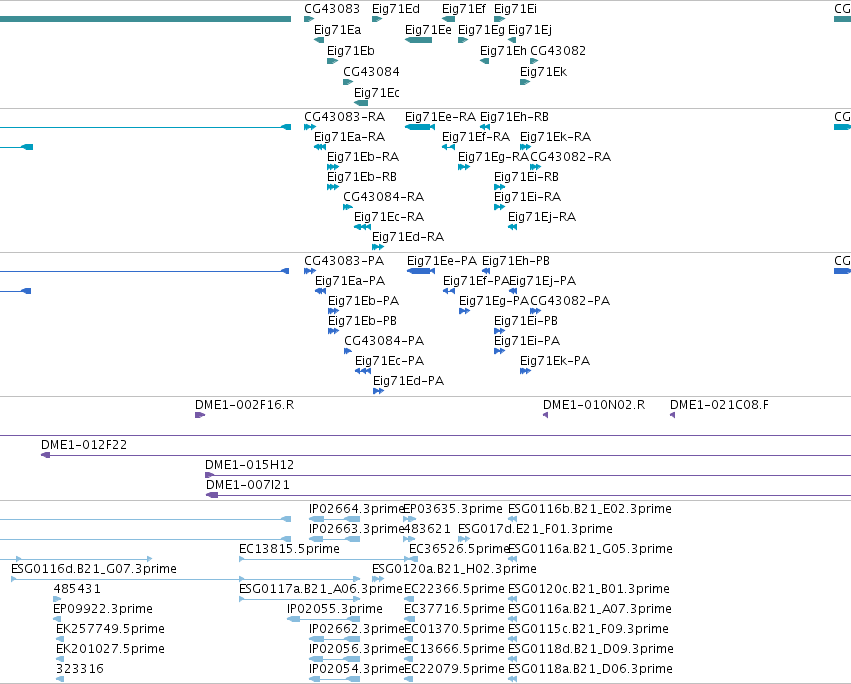Click the Eig71Ei gene label
The width and height of the screenshot is (851, 684).
click(x=515, y=9)
